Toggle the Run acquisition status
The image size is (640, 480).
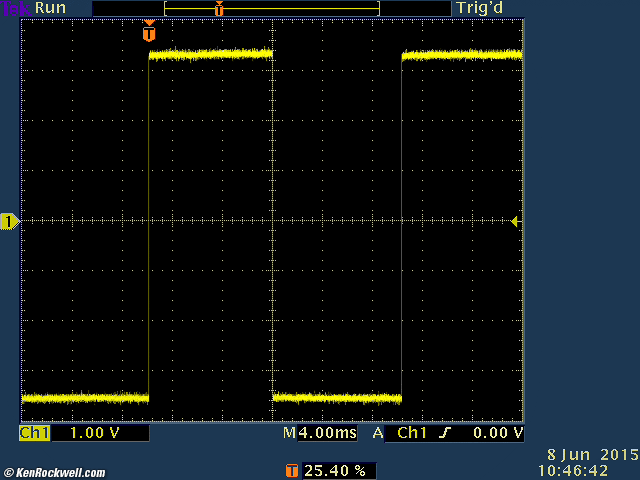tap(50, 8)
